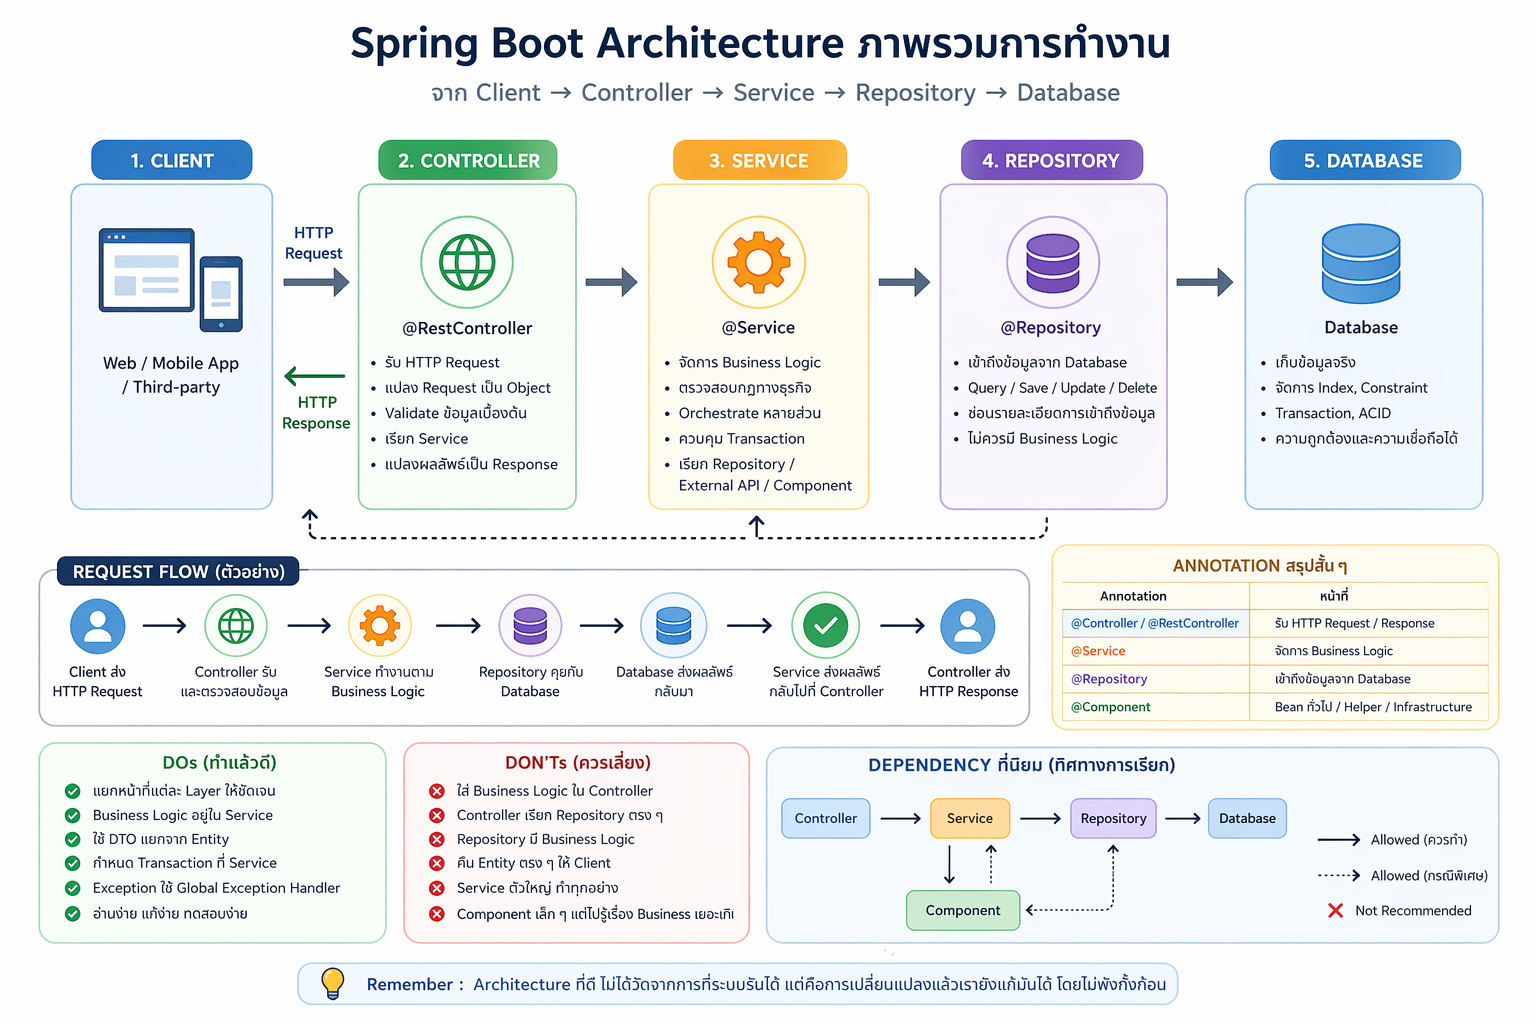Click the Web / Mobile App devices icon
Viewport: 1536px width, 1024px height.
pos(171,279)
